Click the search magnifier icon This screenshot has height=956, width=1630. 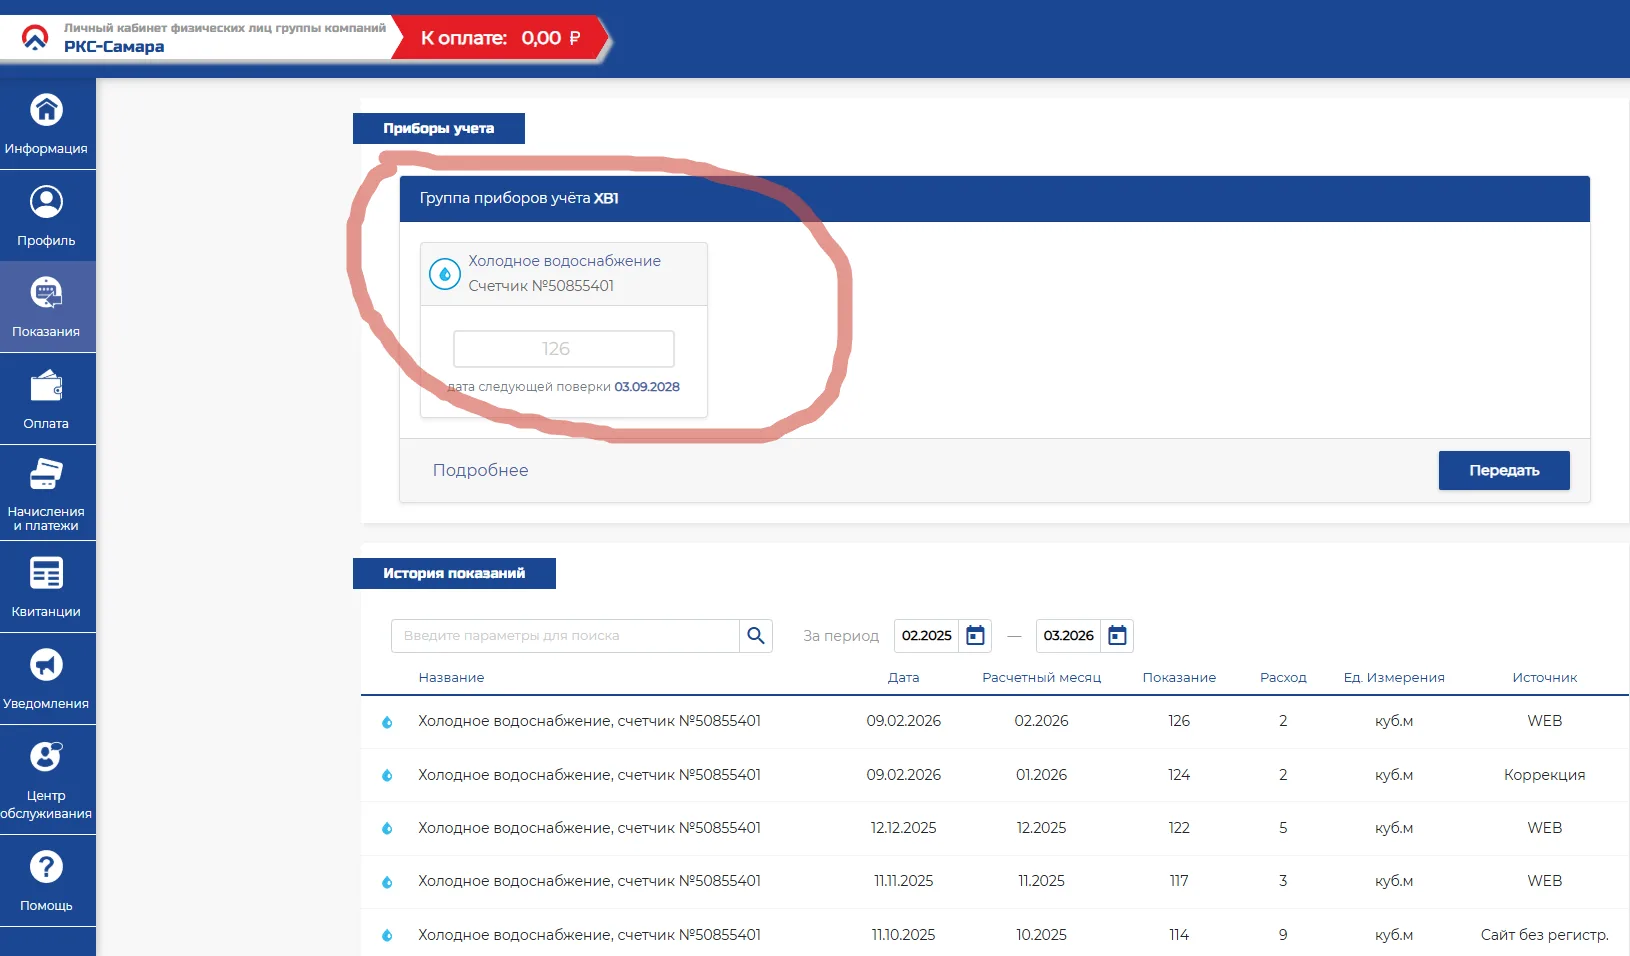coord(756,636)
